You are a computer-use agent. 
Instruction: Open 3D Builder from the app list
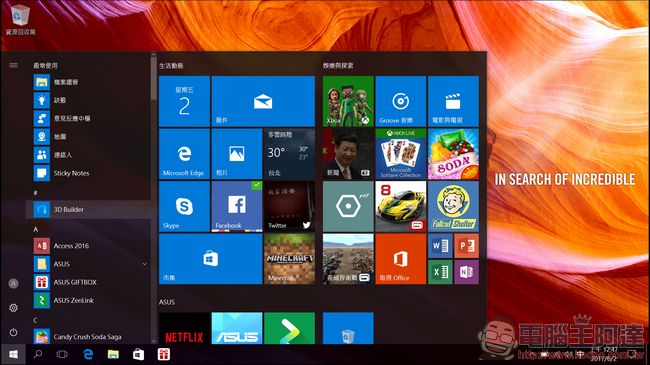click(89, 209)
